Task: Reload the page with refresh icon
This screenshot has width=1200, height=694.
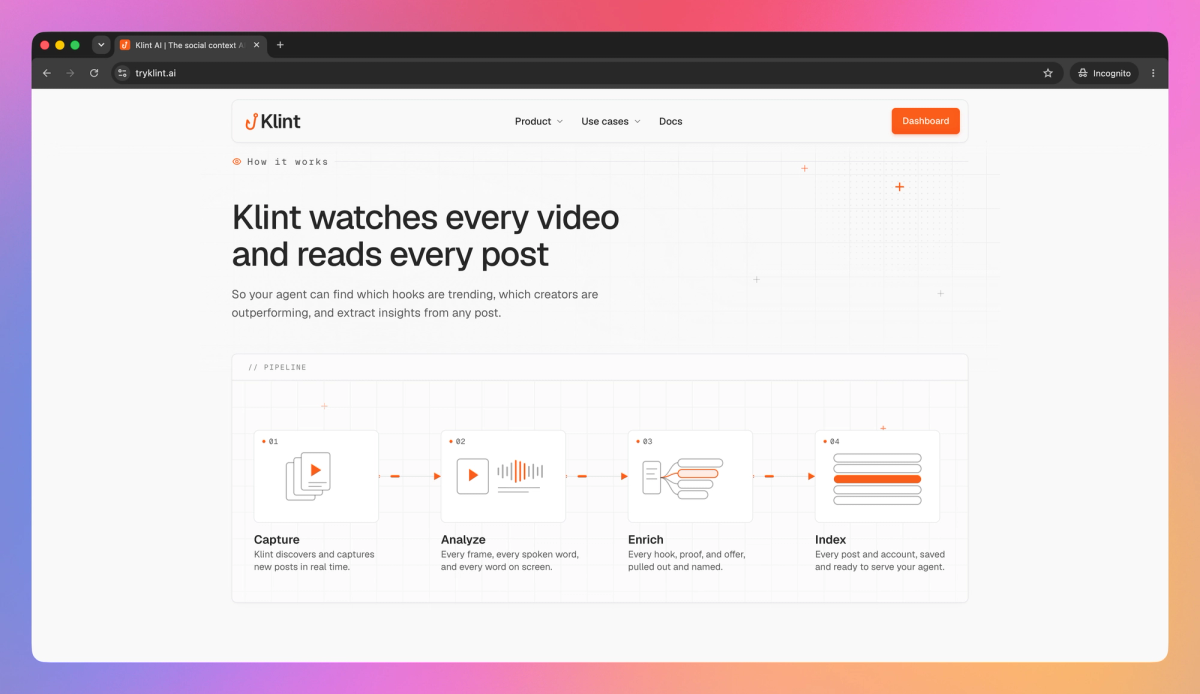Action: tap(94, 73)
